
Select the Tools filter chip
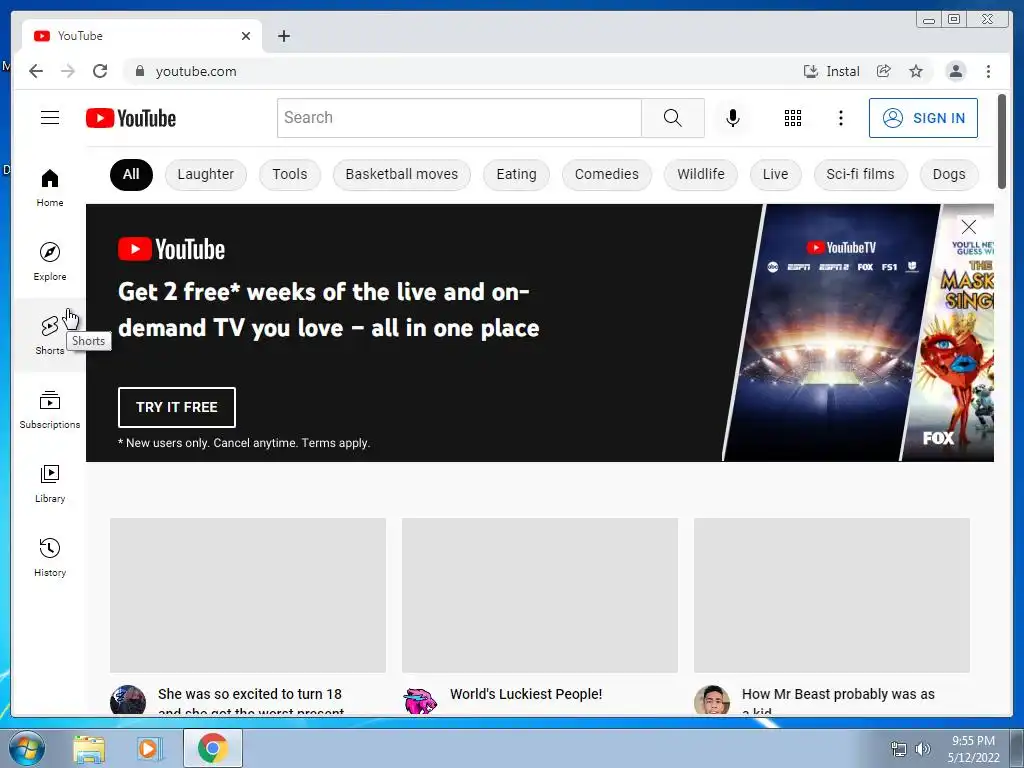(x=290, y=174)
